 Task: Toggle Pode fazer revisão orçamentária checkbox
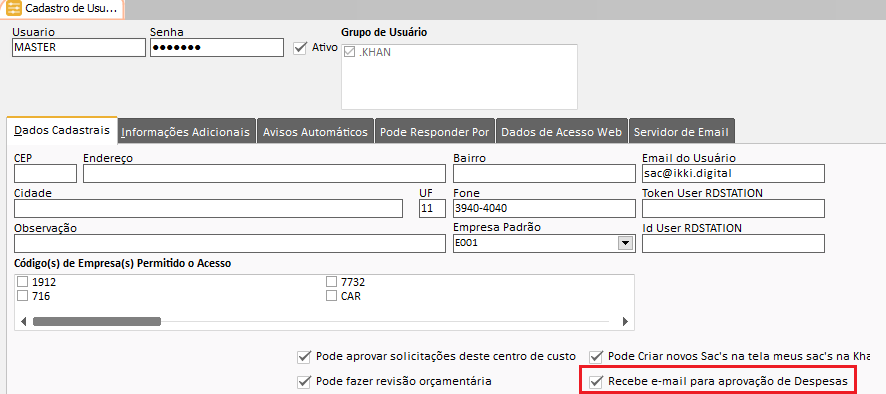pos(304,382)
